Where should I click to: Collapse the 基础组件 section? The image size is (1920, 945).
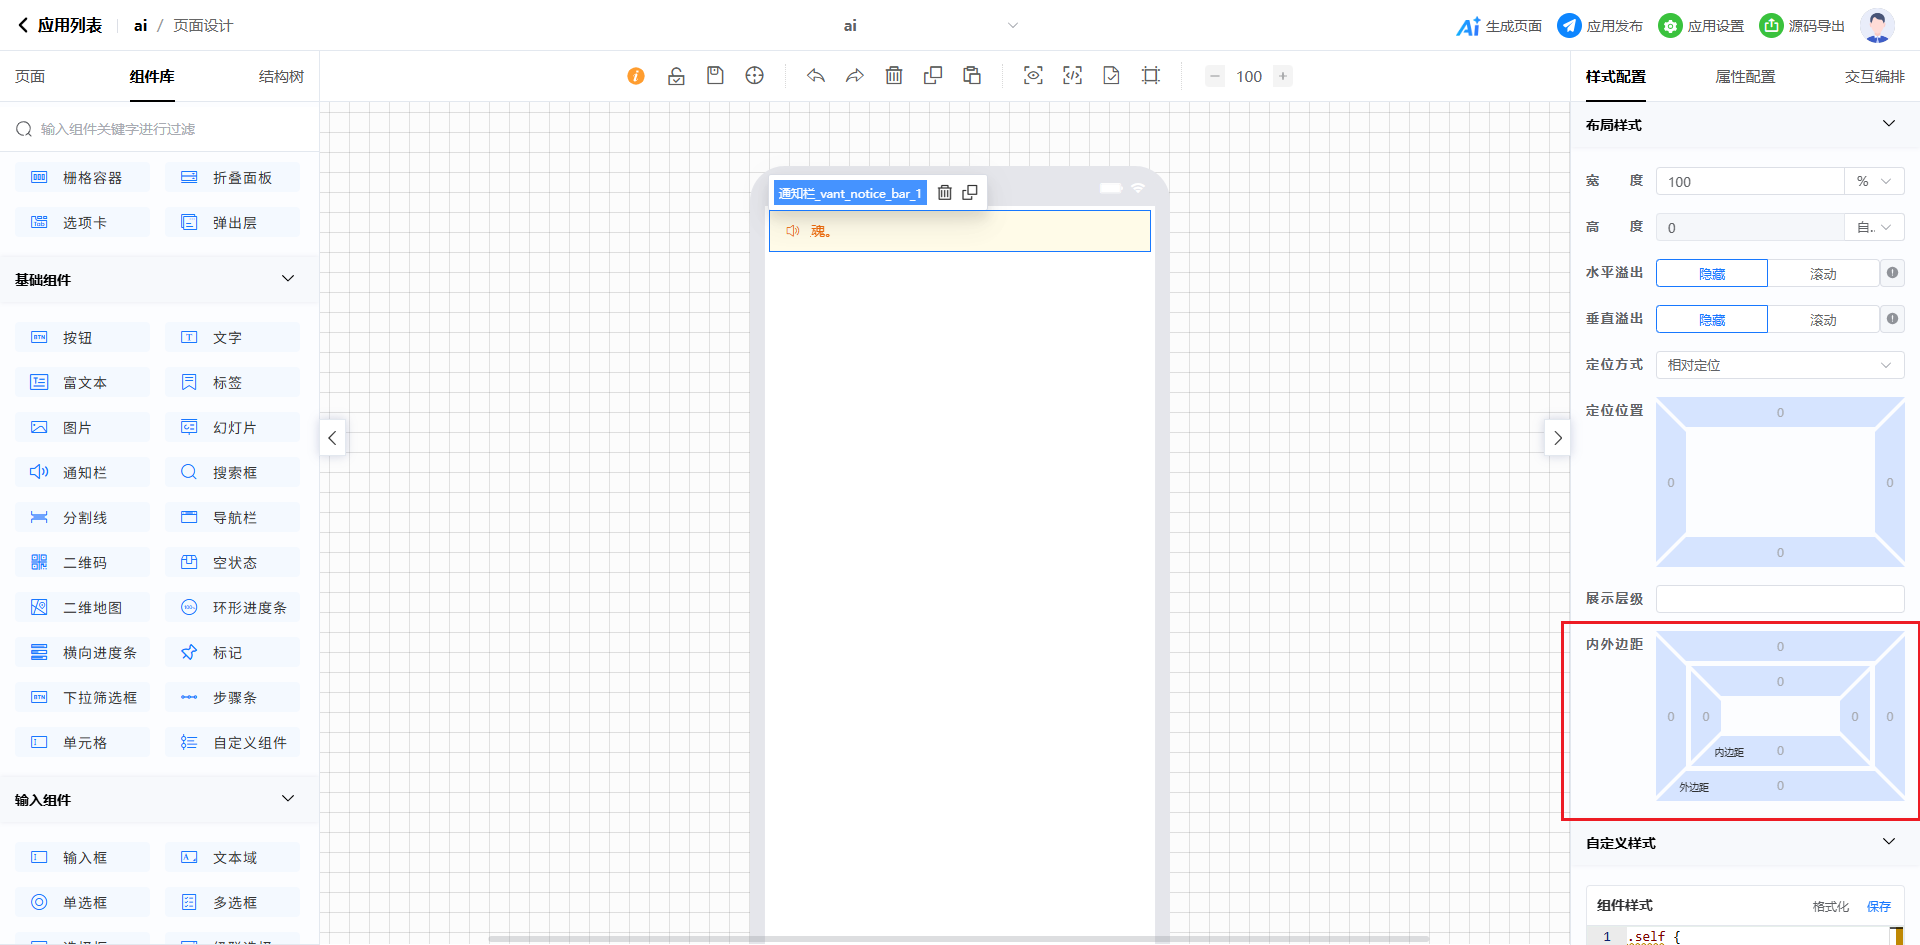pyautogui.click(x=288, y=279)
